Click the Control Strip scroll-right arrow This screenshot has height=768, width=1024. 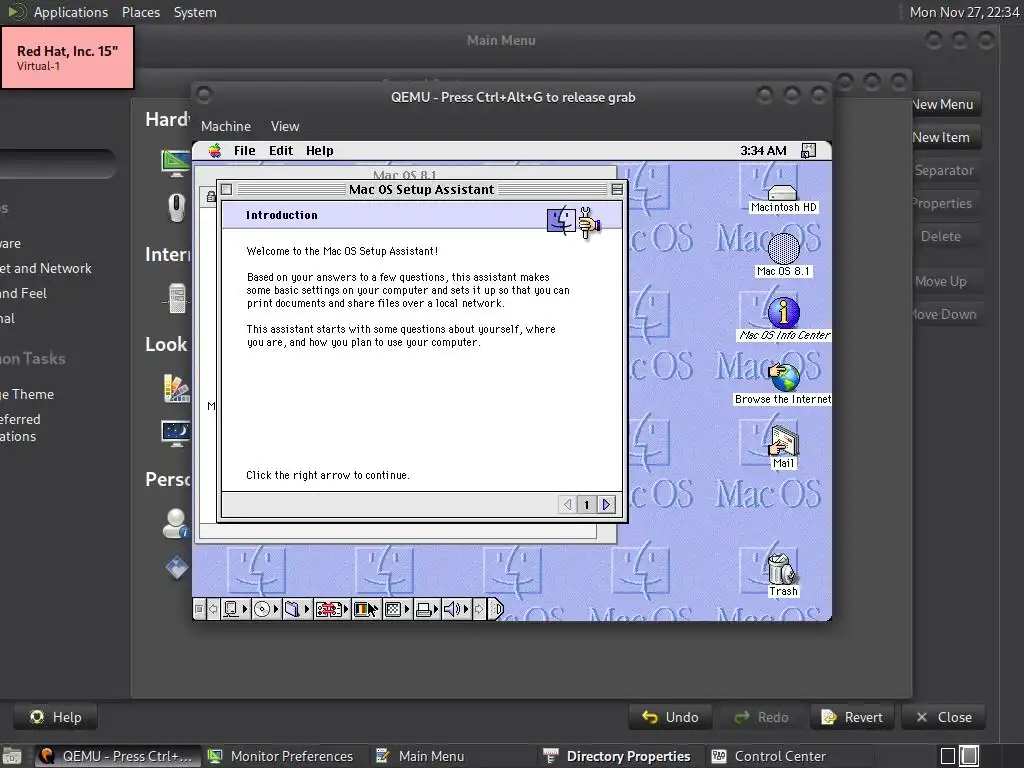click(479, 609)
